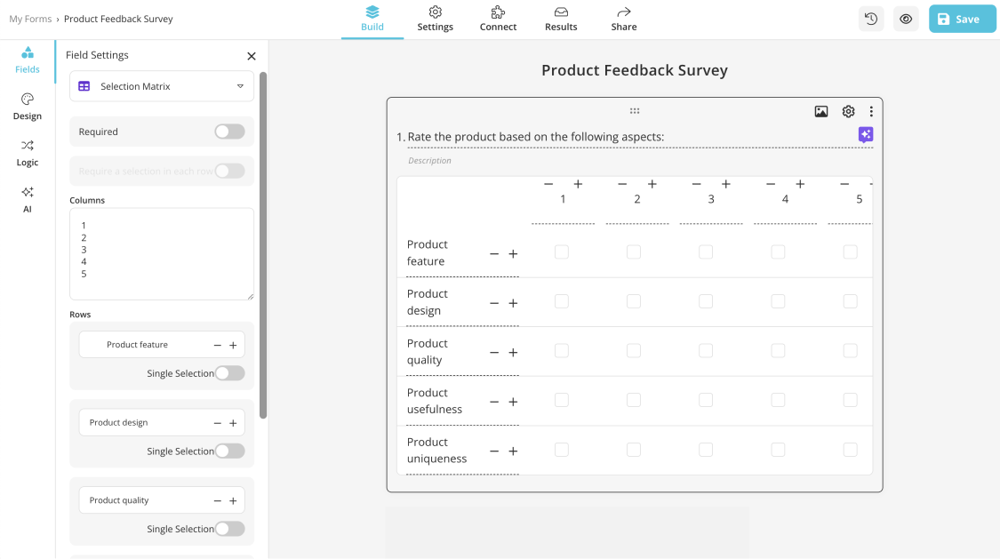This screenshot has width=1000, height=559.
Task: Click the image icon on question card
Action: 821,112
